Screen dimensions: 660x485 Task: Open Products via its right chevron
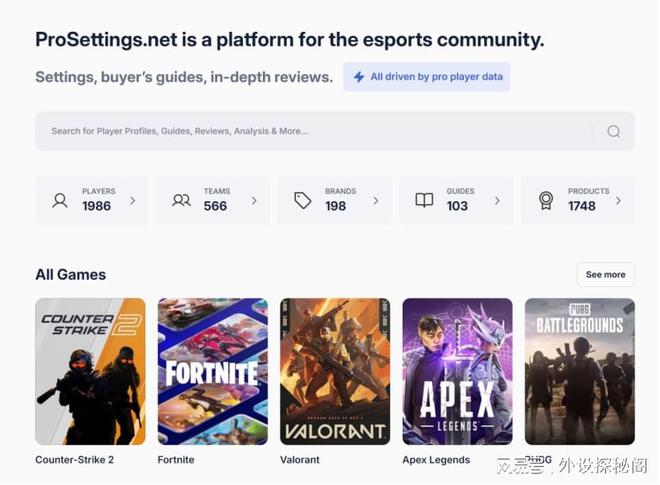pyautogui.click(x=618, y=200)
